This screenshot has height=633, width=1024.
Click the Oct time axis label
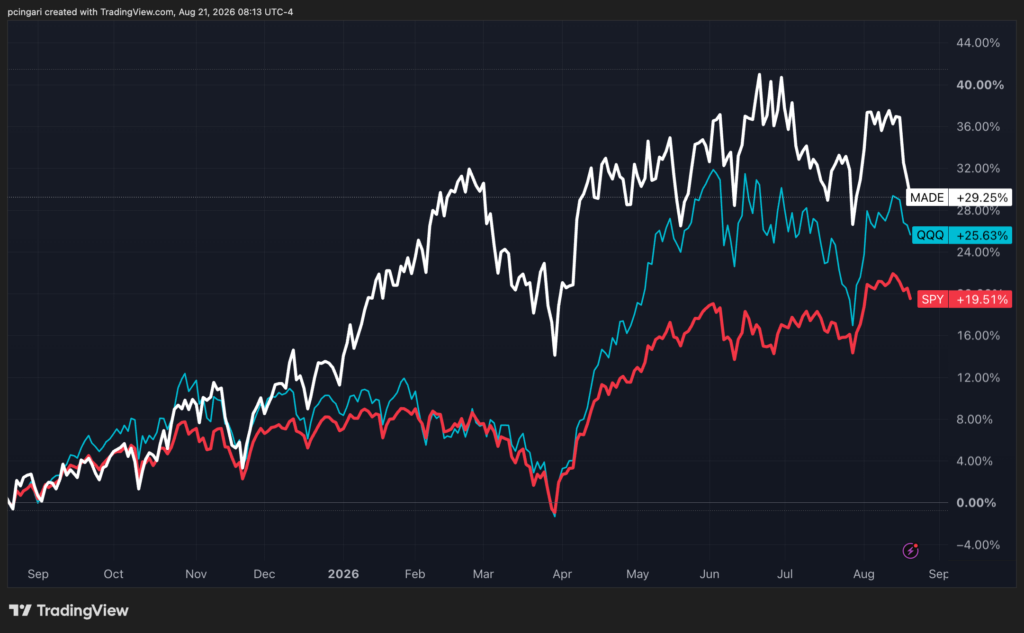coord(113,574)
